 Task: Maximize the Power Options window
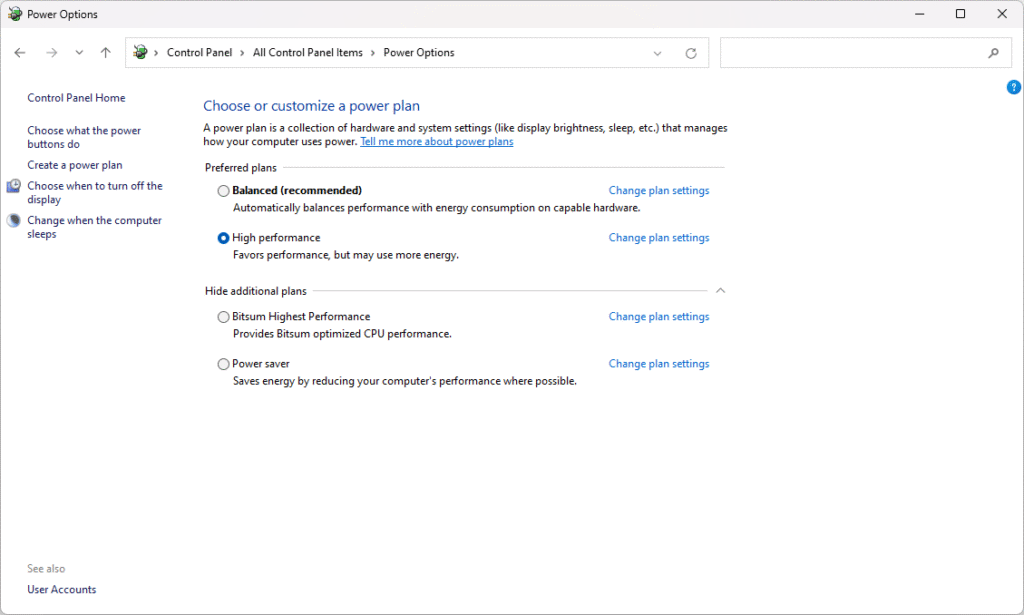[x=961, y=14]
